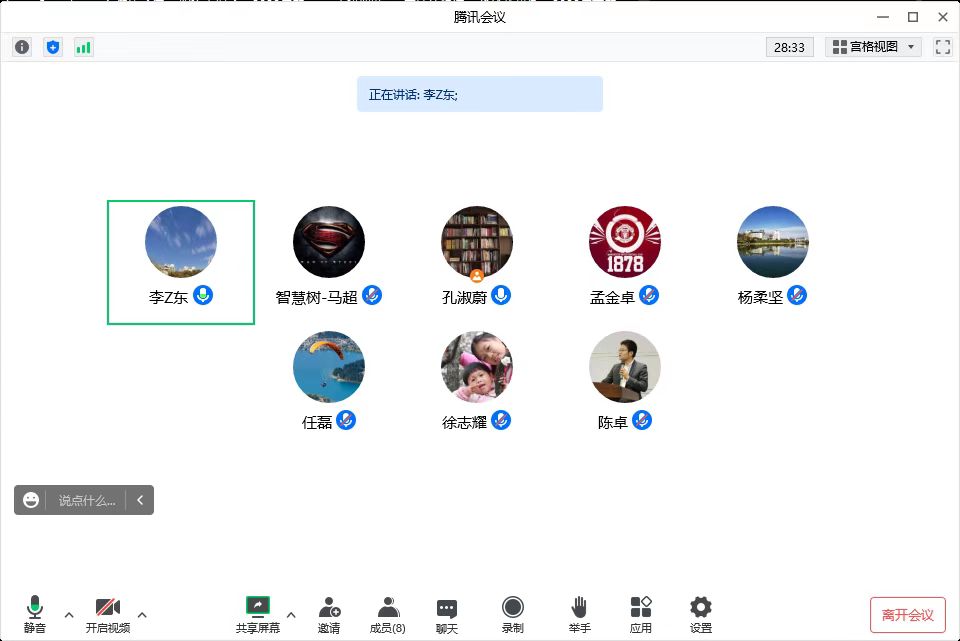Click the red 离开会议 button

pos(907,614)
